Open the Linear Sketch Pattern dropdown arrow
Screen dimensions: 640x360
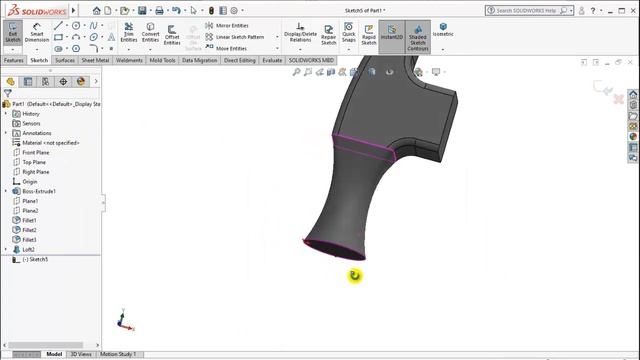(277, 37)
